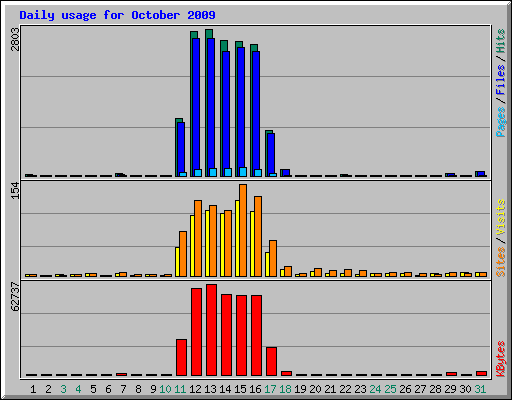Click day 18 on the x-axis
Image resolution: width=512 pixels, height=400 pixels.
pos(285,389)
